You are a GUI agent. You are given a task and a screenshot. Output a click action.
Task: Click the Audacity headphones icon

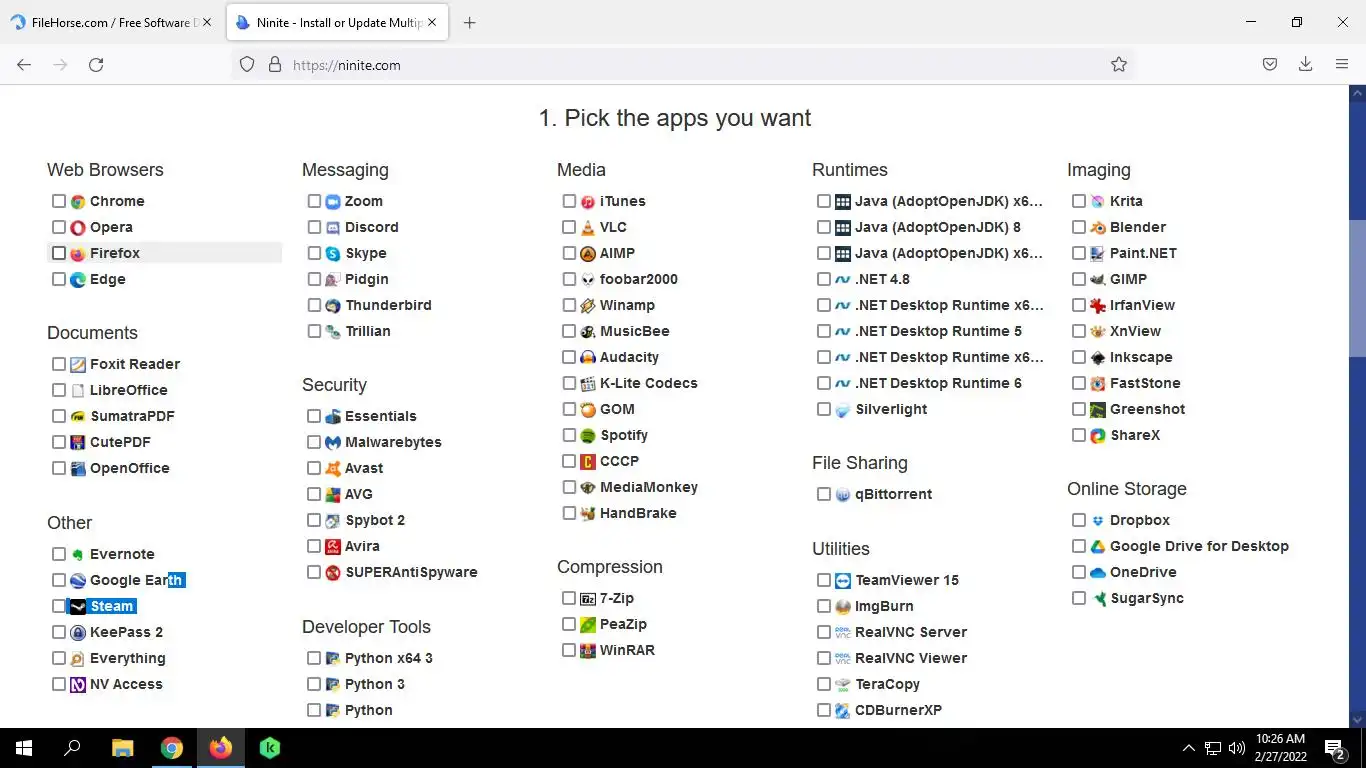click(588, 357)
